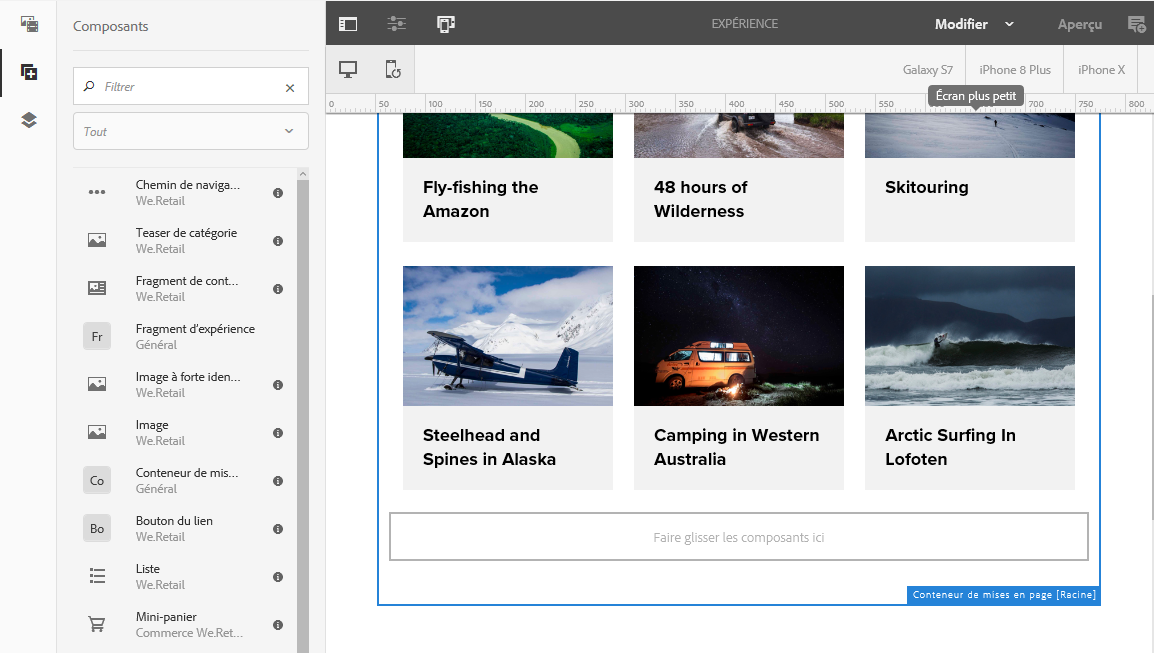Open Arctic Surfing In Lofoten article

coord(950,447)
